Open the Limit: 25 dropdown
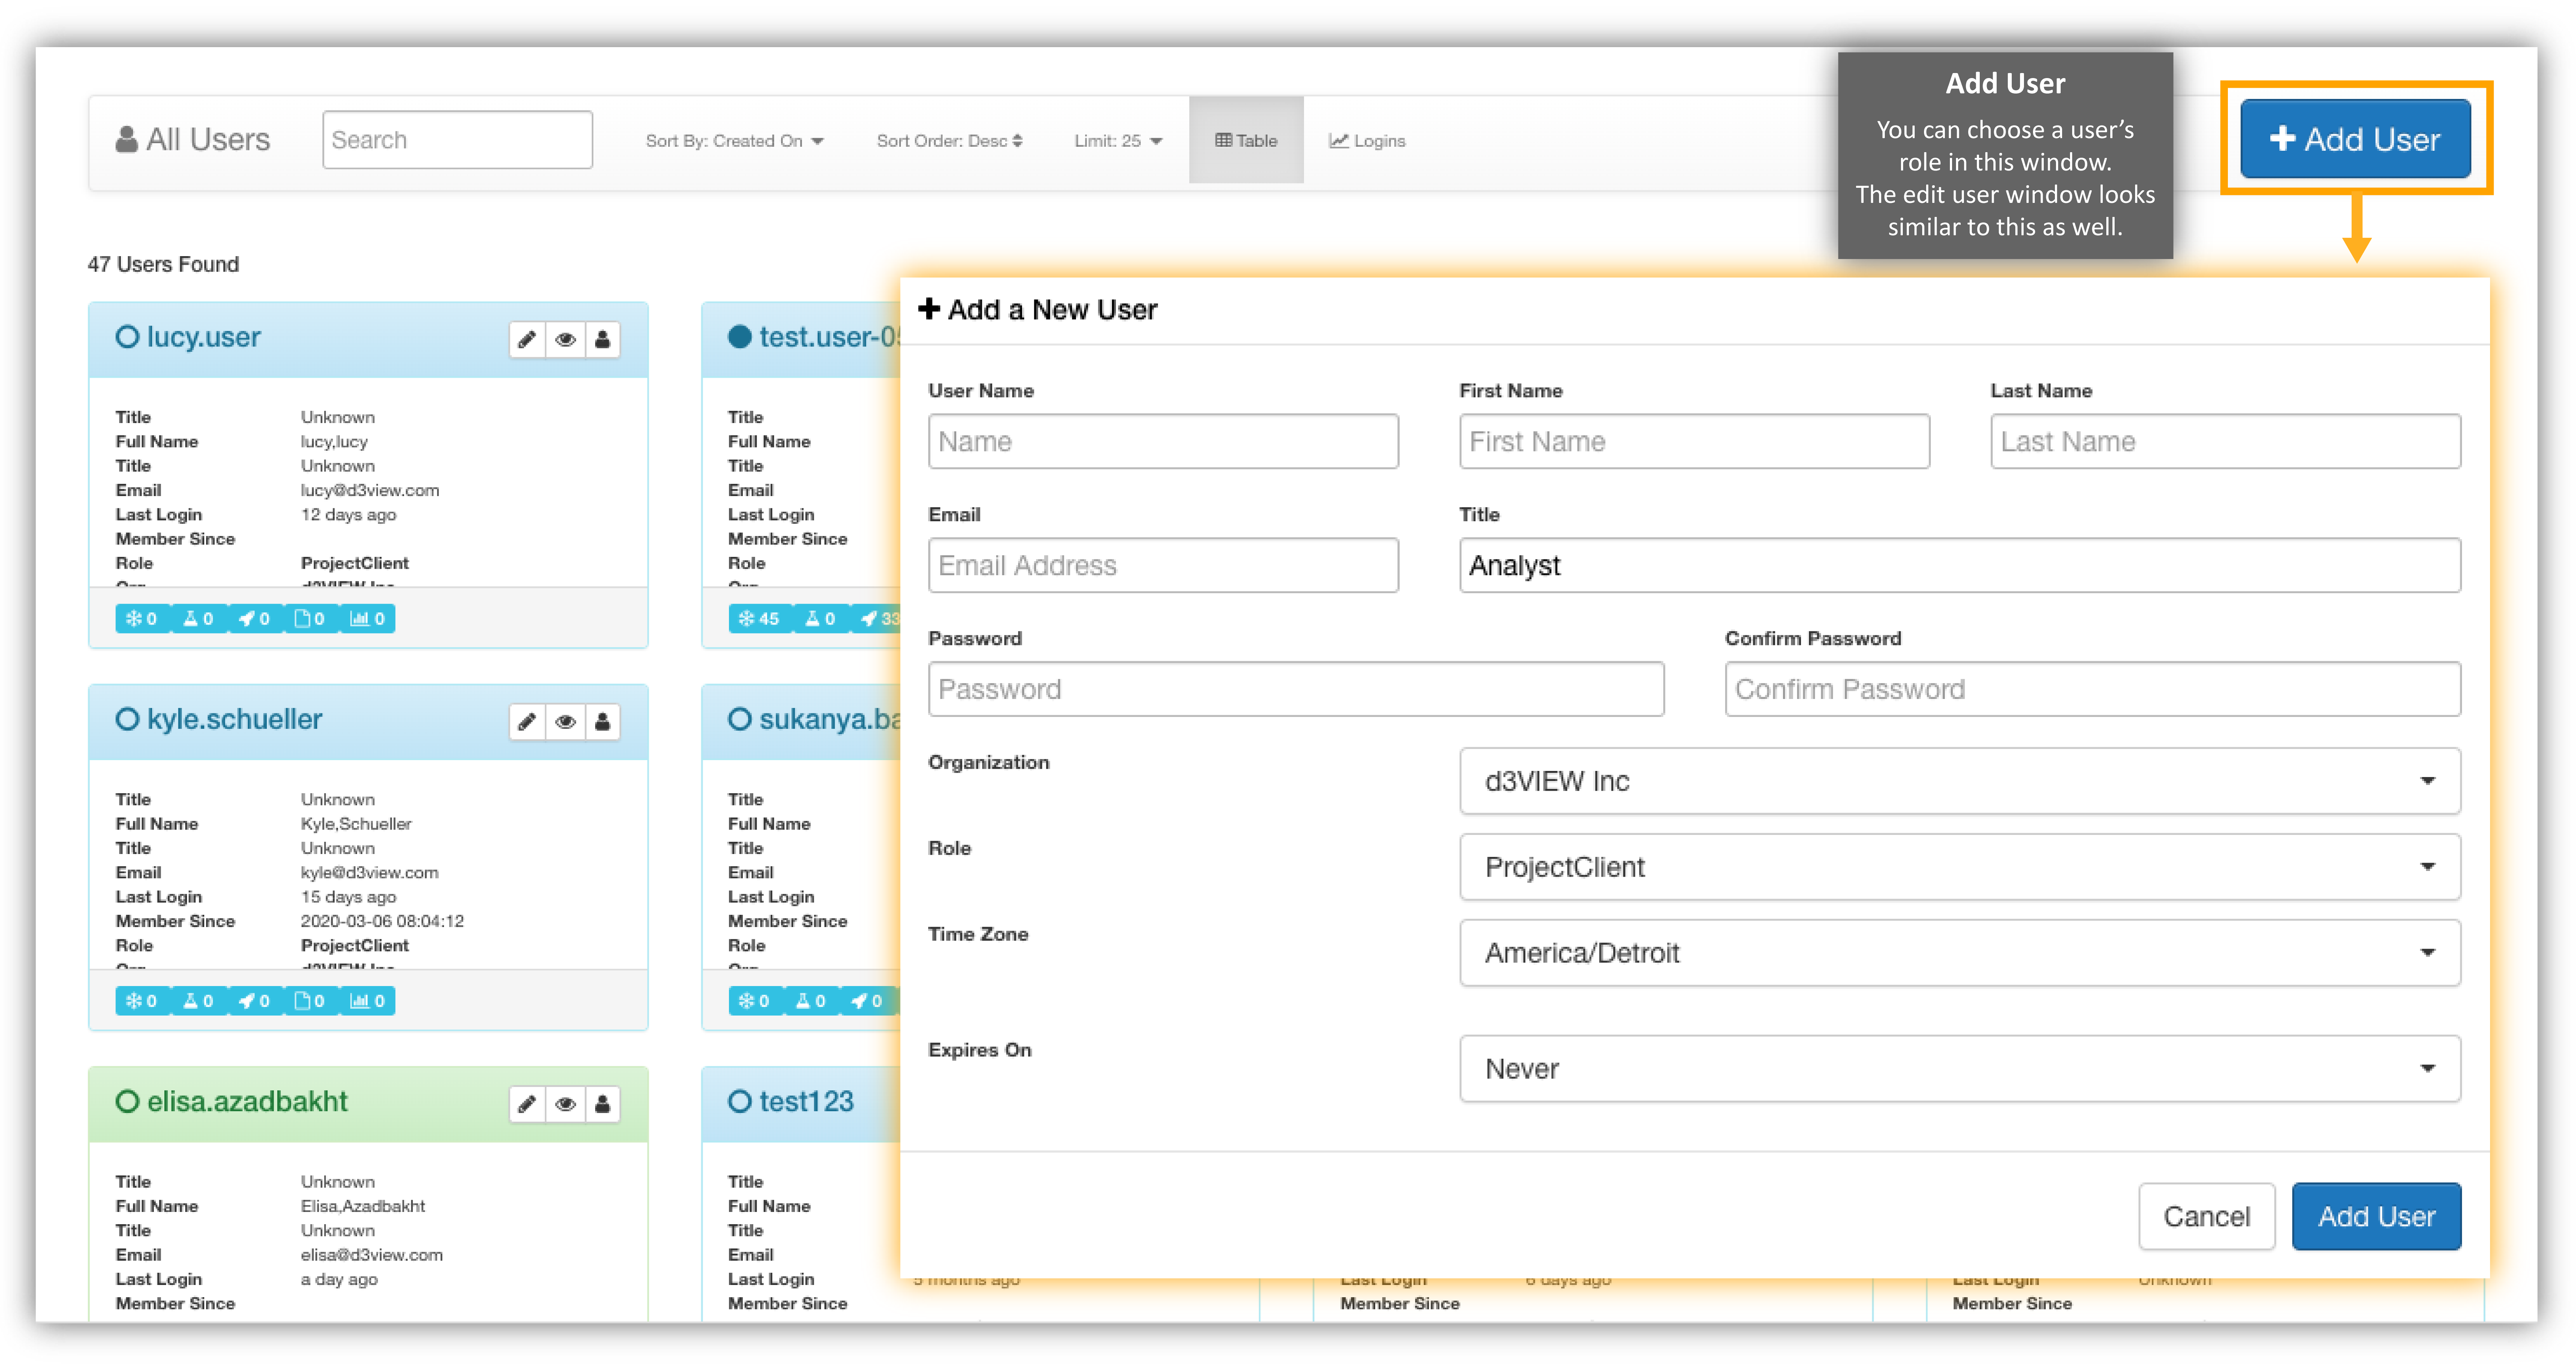This screenshot has height=1367, width=2576. (1118, 141)
